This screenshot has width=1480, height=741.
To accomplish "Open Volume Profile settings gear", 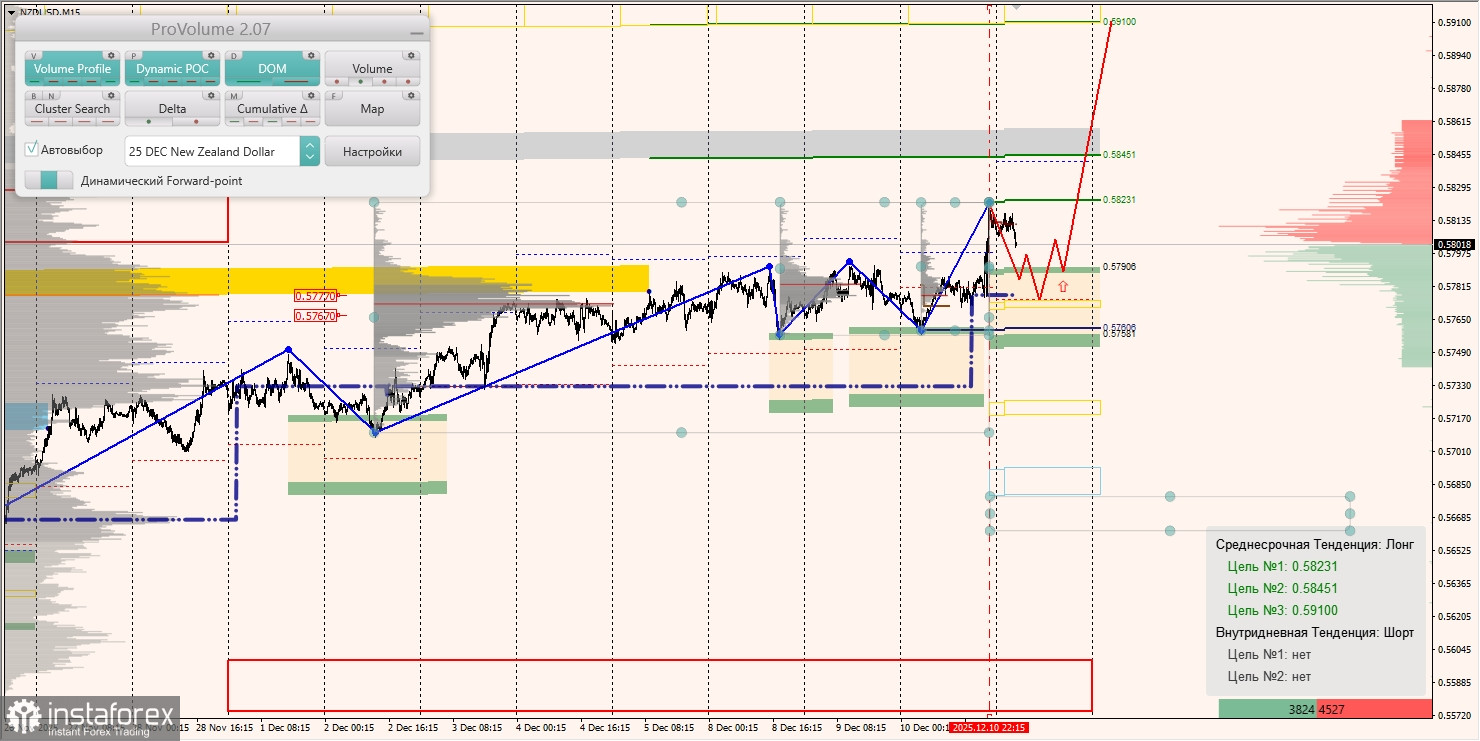I will (111, 56).
